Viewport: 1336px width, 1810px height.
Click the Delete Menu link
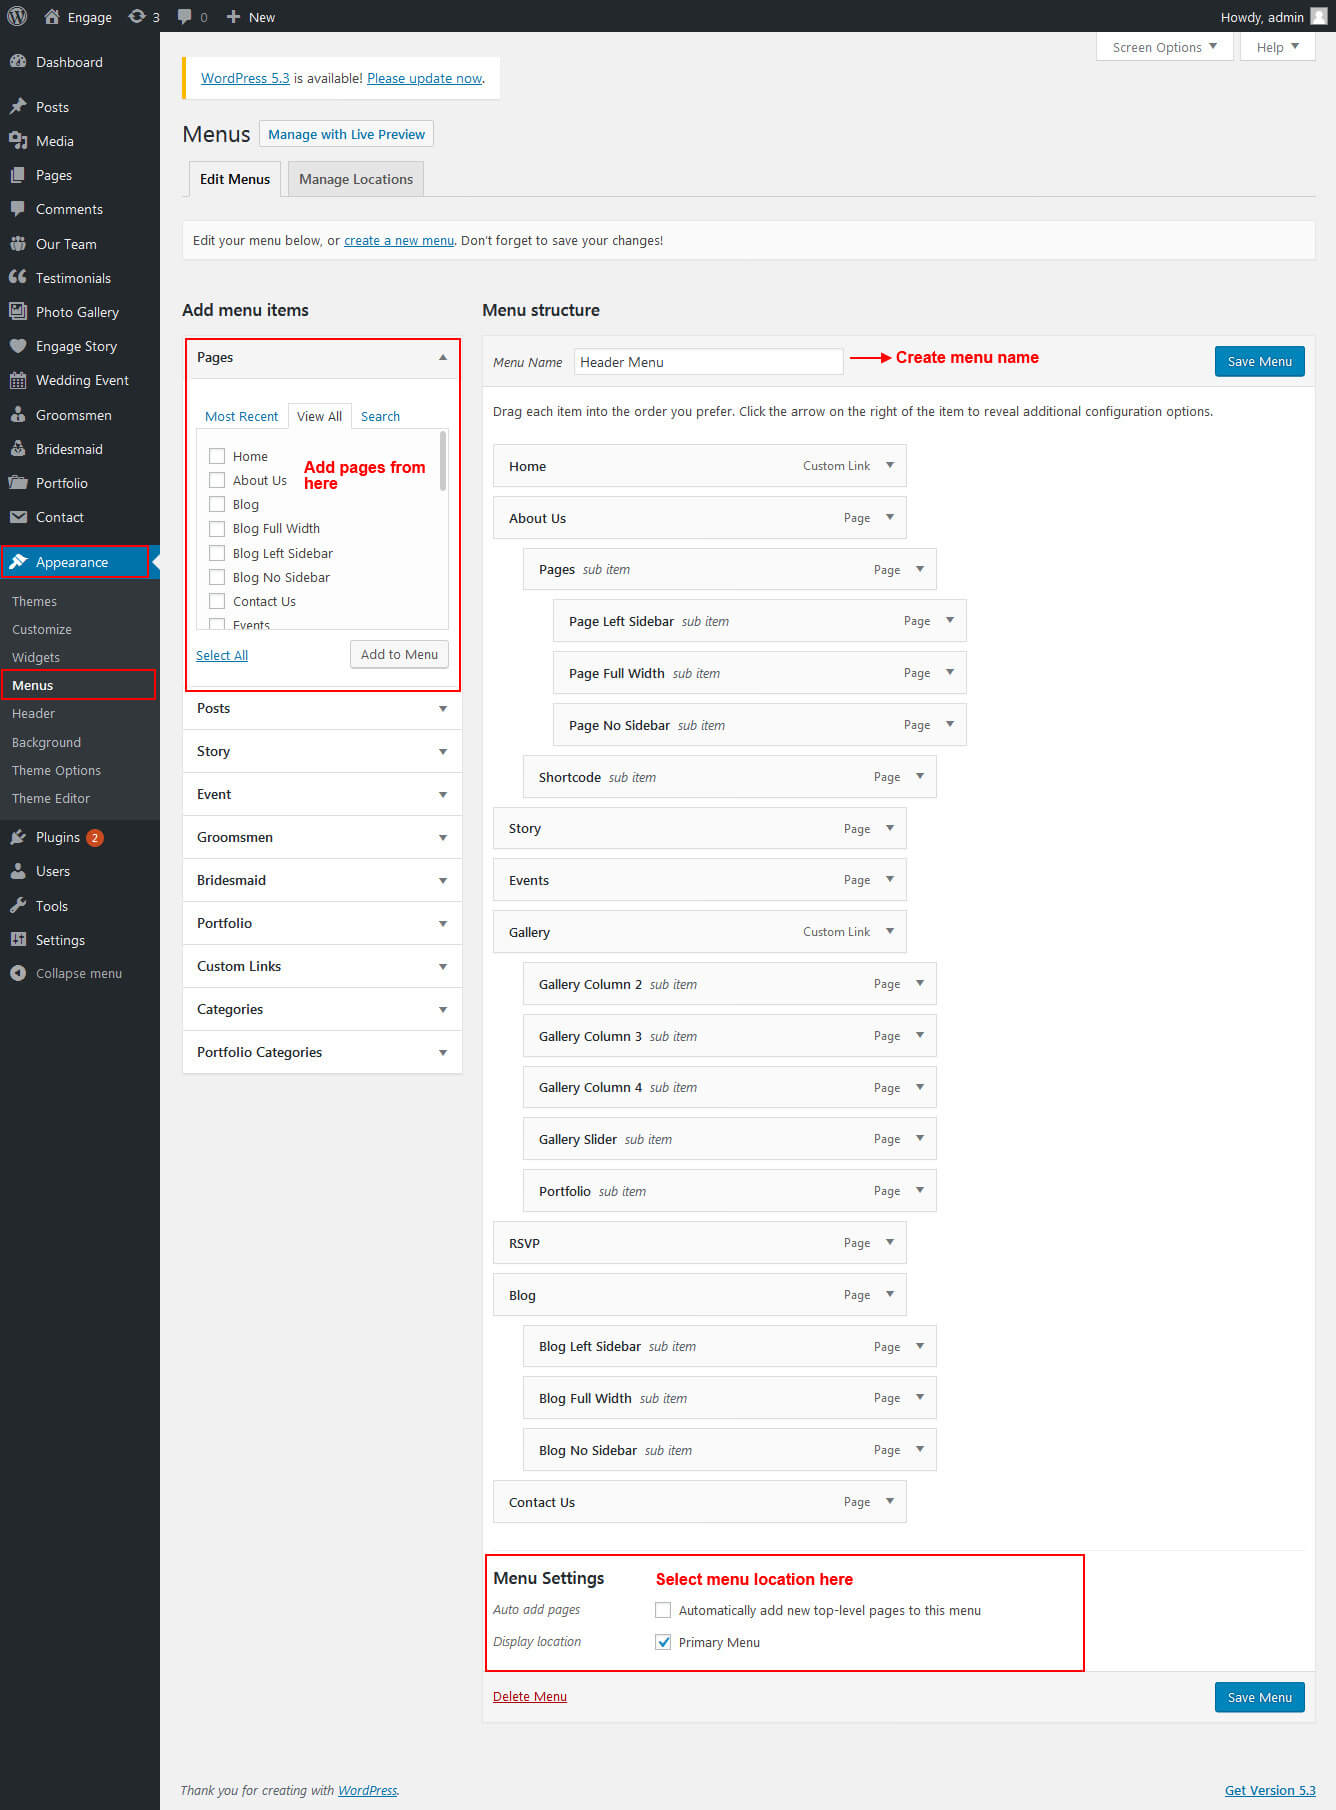[530, 1696]
